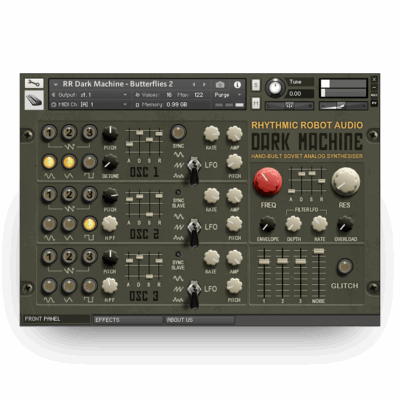This screenshot has width=400, height=400.
Task: Enable OSC 1 sine wave button
Action: (x=49, y=162)
